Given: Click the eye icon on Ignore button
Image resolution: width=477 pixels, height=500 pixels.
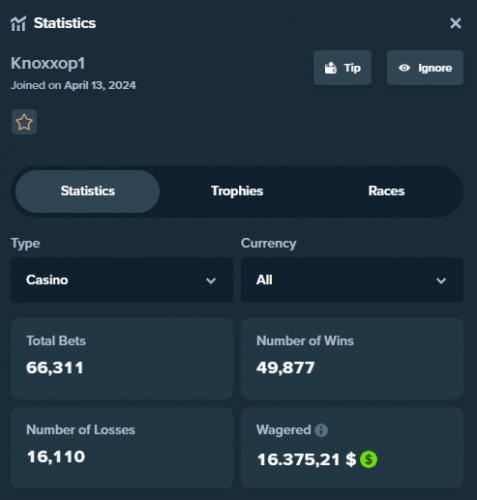Looking at the screenshot, I should 404,68.
